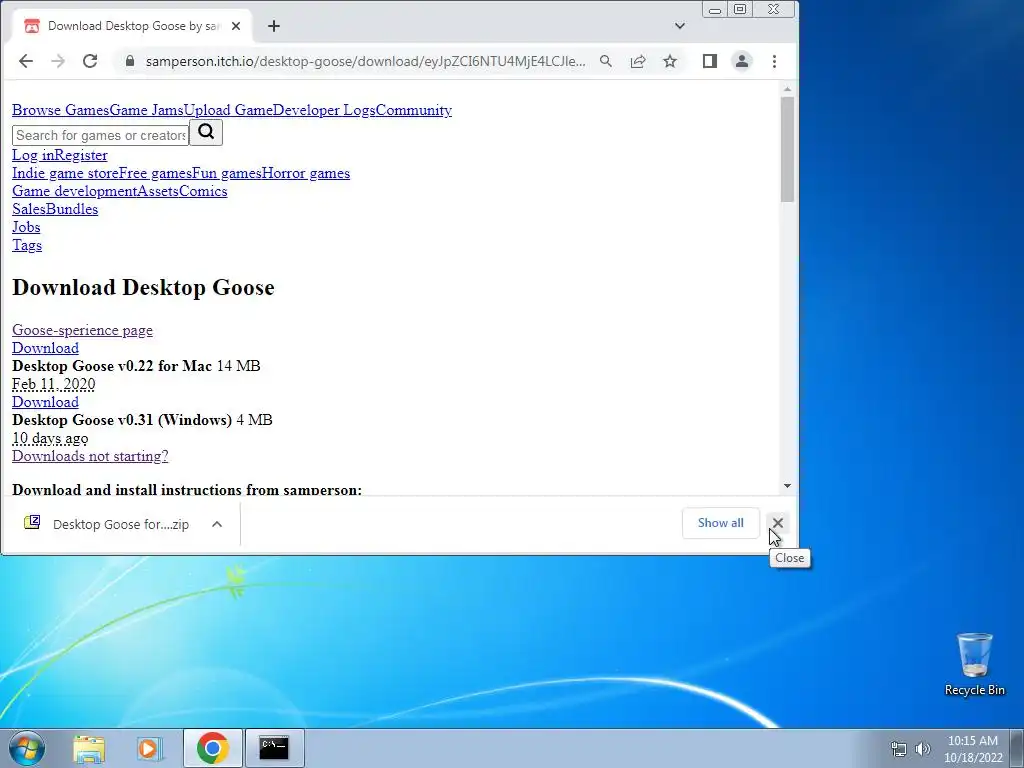Screen dimensions: 1024x768
Task: Open the Horror games link
Action: [x=306, y=174]
